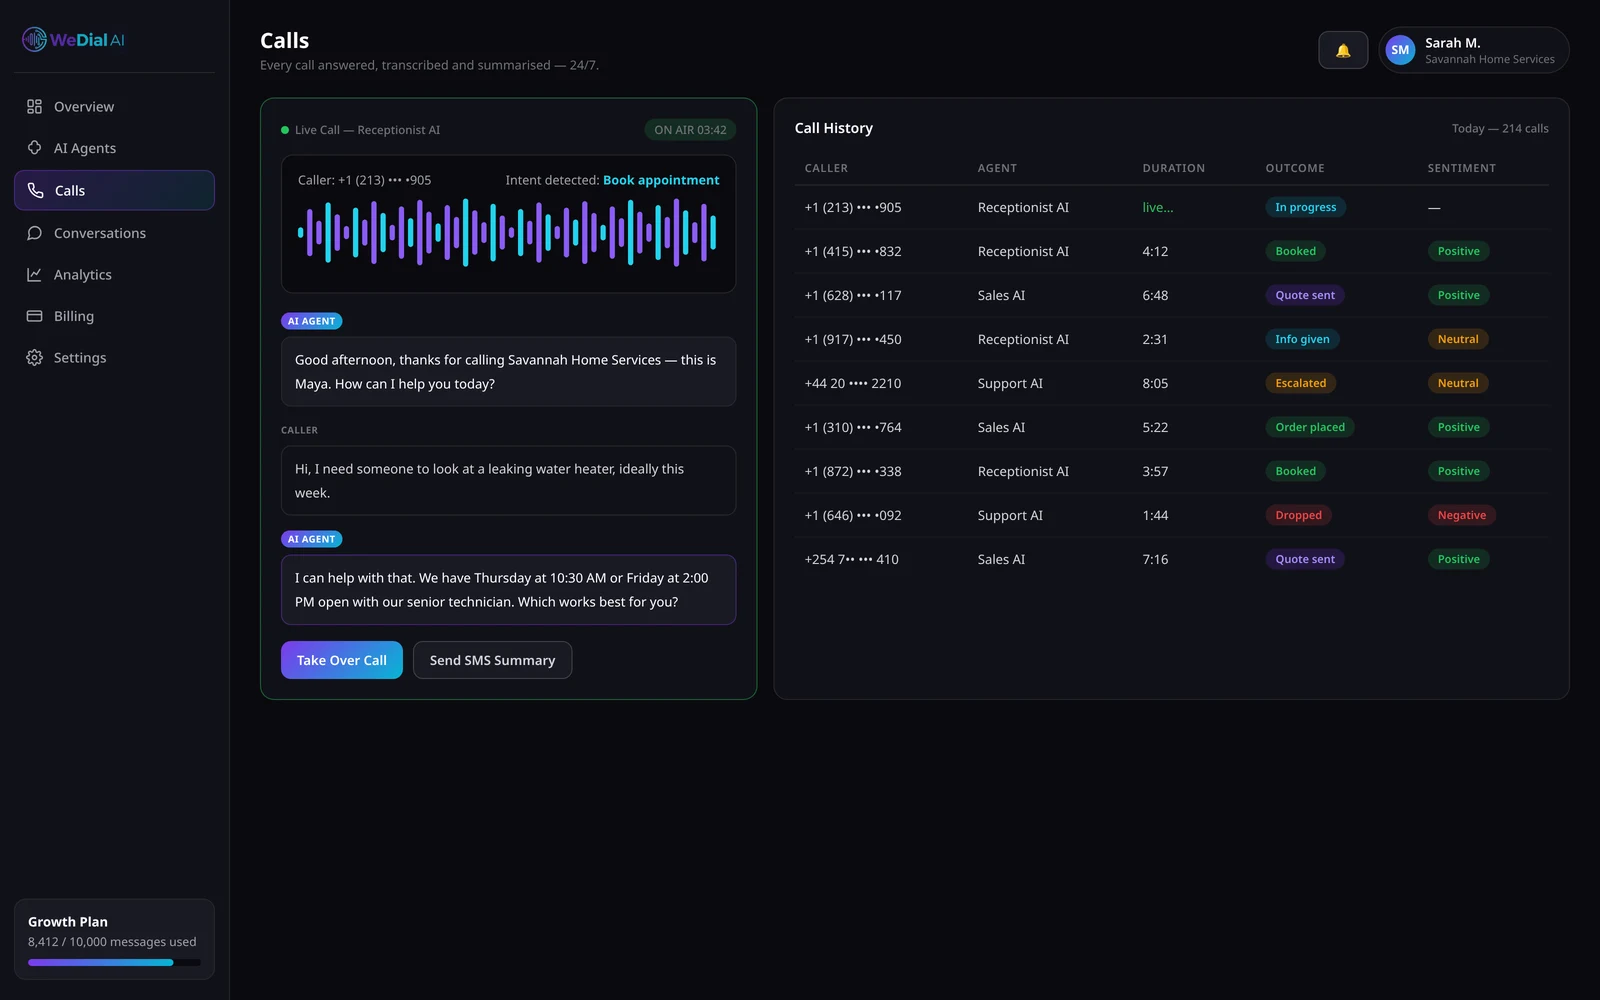Click the Growth Plan card title
The height and width of the screenshot is (1000, 1600).
68,922
